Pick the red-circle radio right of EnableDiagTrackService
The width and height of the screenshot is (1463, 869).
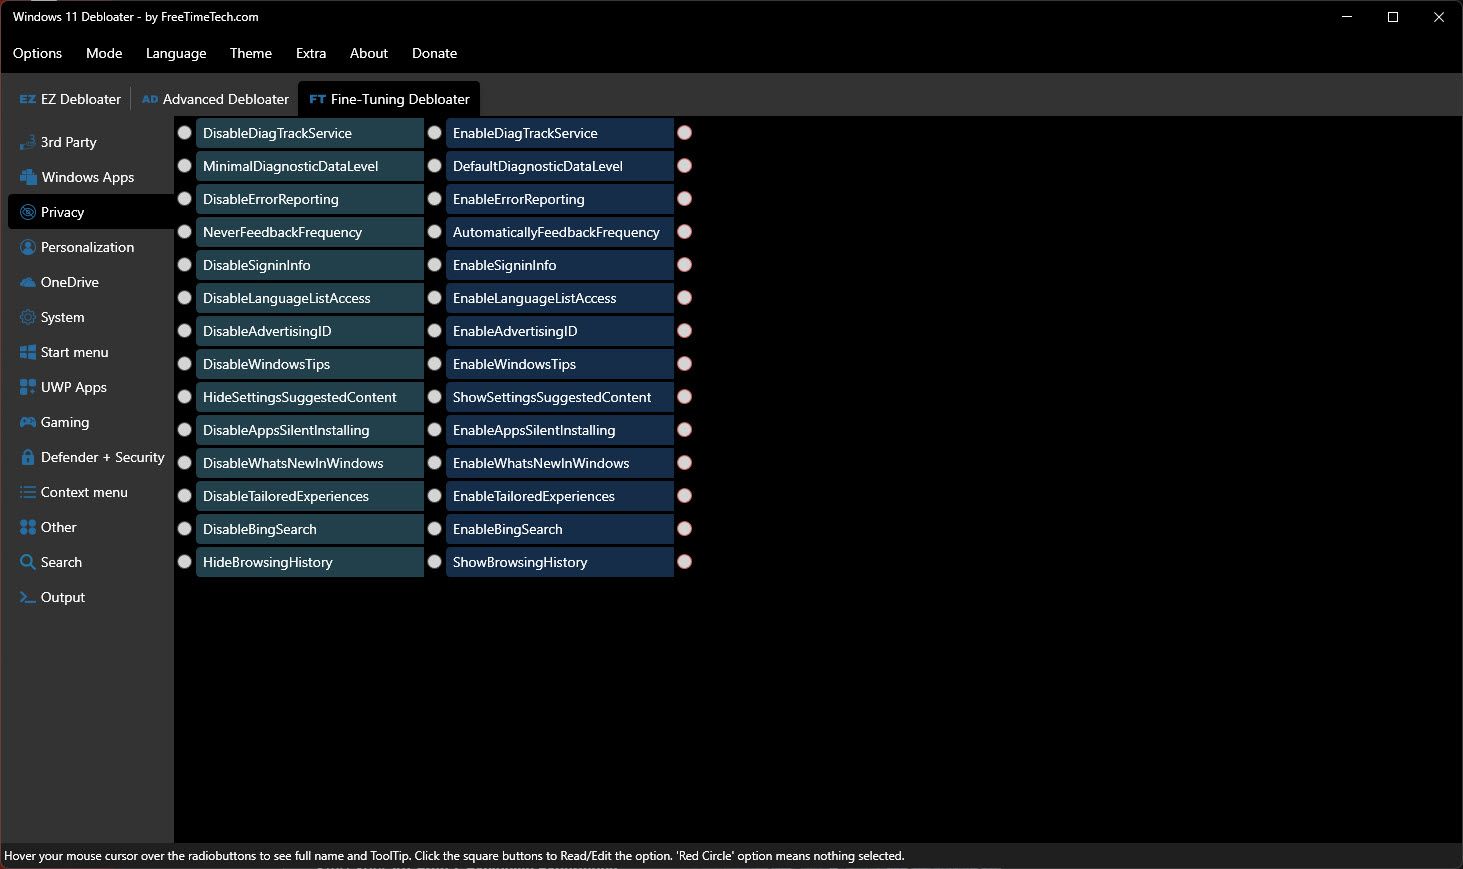685,133
